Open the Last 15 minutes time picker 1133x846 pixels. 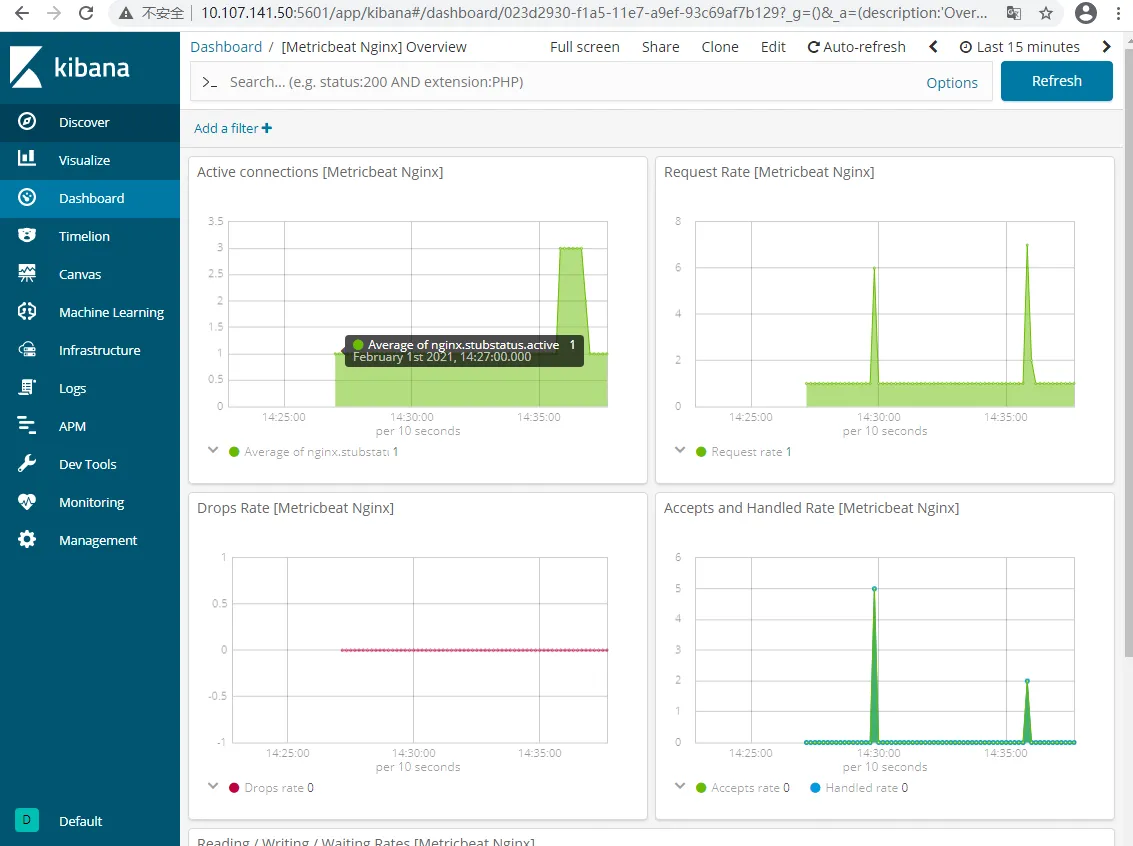click(1020, 47)
